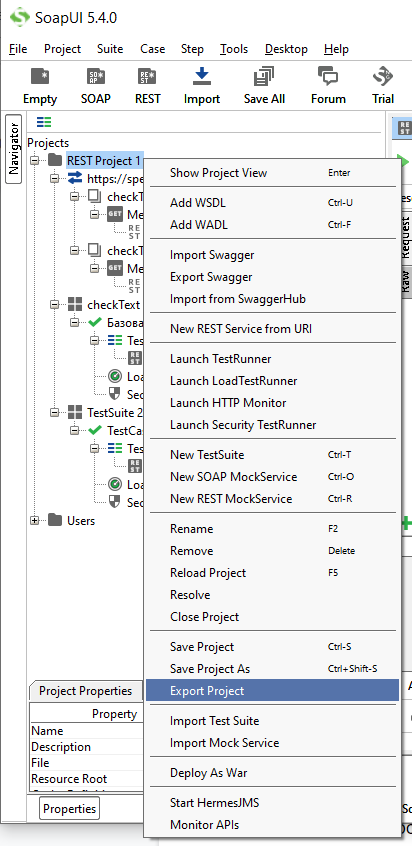Click the SoapUI logo in title bar

click(x=20, y=17)
